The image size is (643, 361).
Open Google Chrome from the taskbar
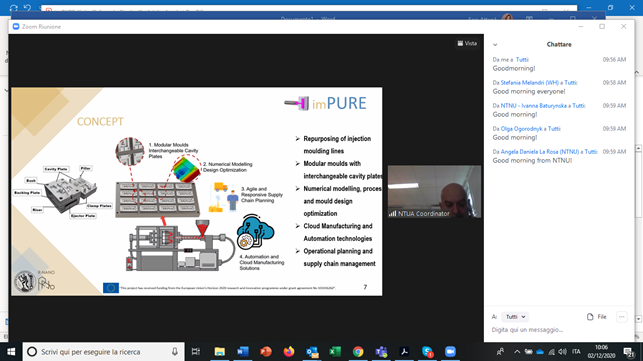[x=358, y=352]
